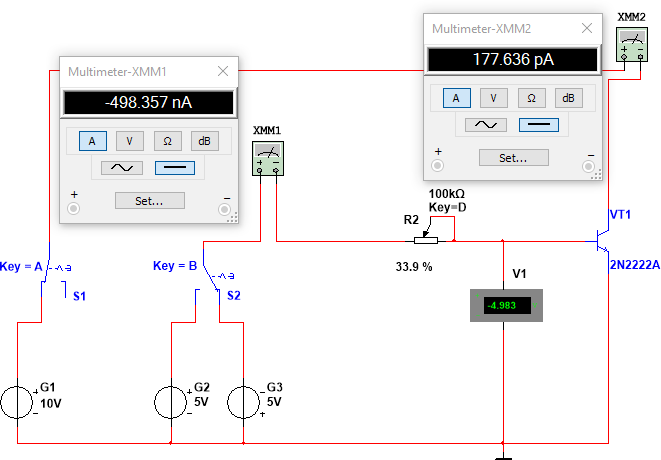Click the VT1 reference label
661x460 pixels.
pyautogui.click(x=620, y=215)
